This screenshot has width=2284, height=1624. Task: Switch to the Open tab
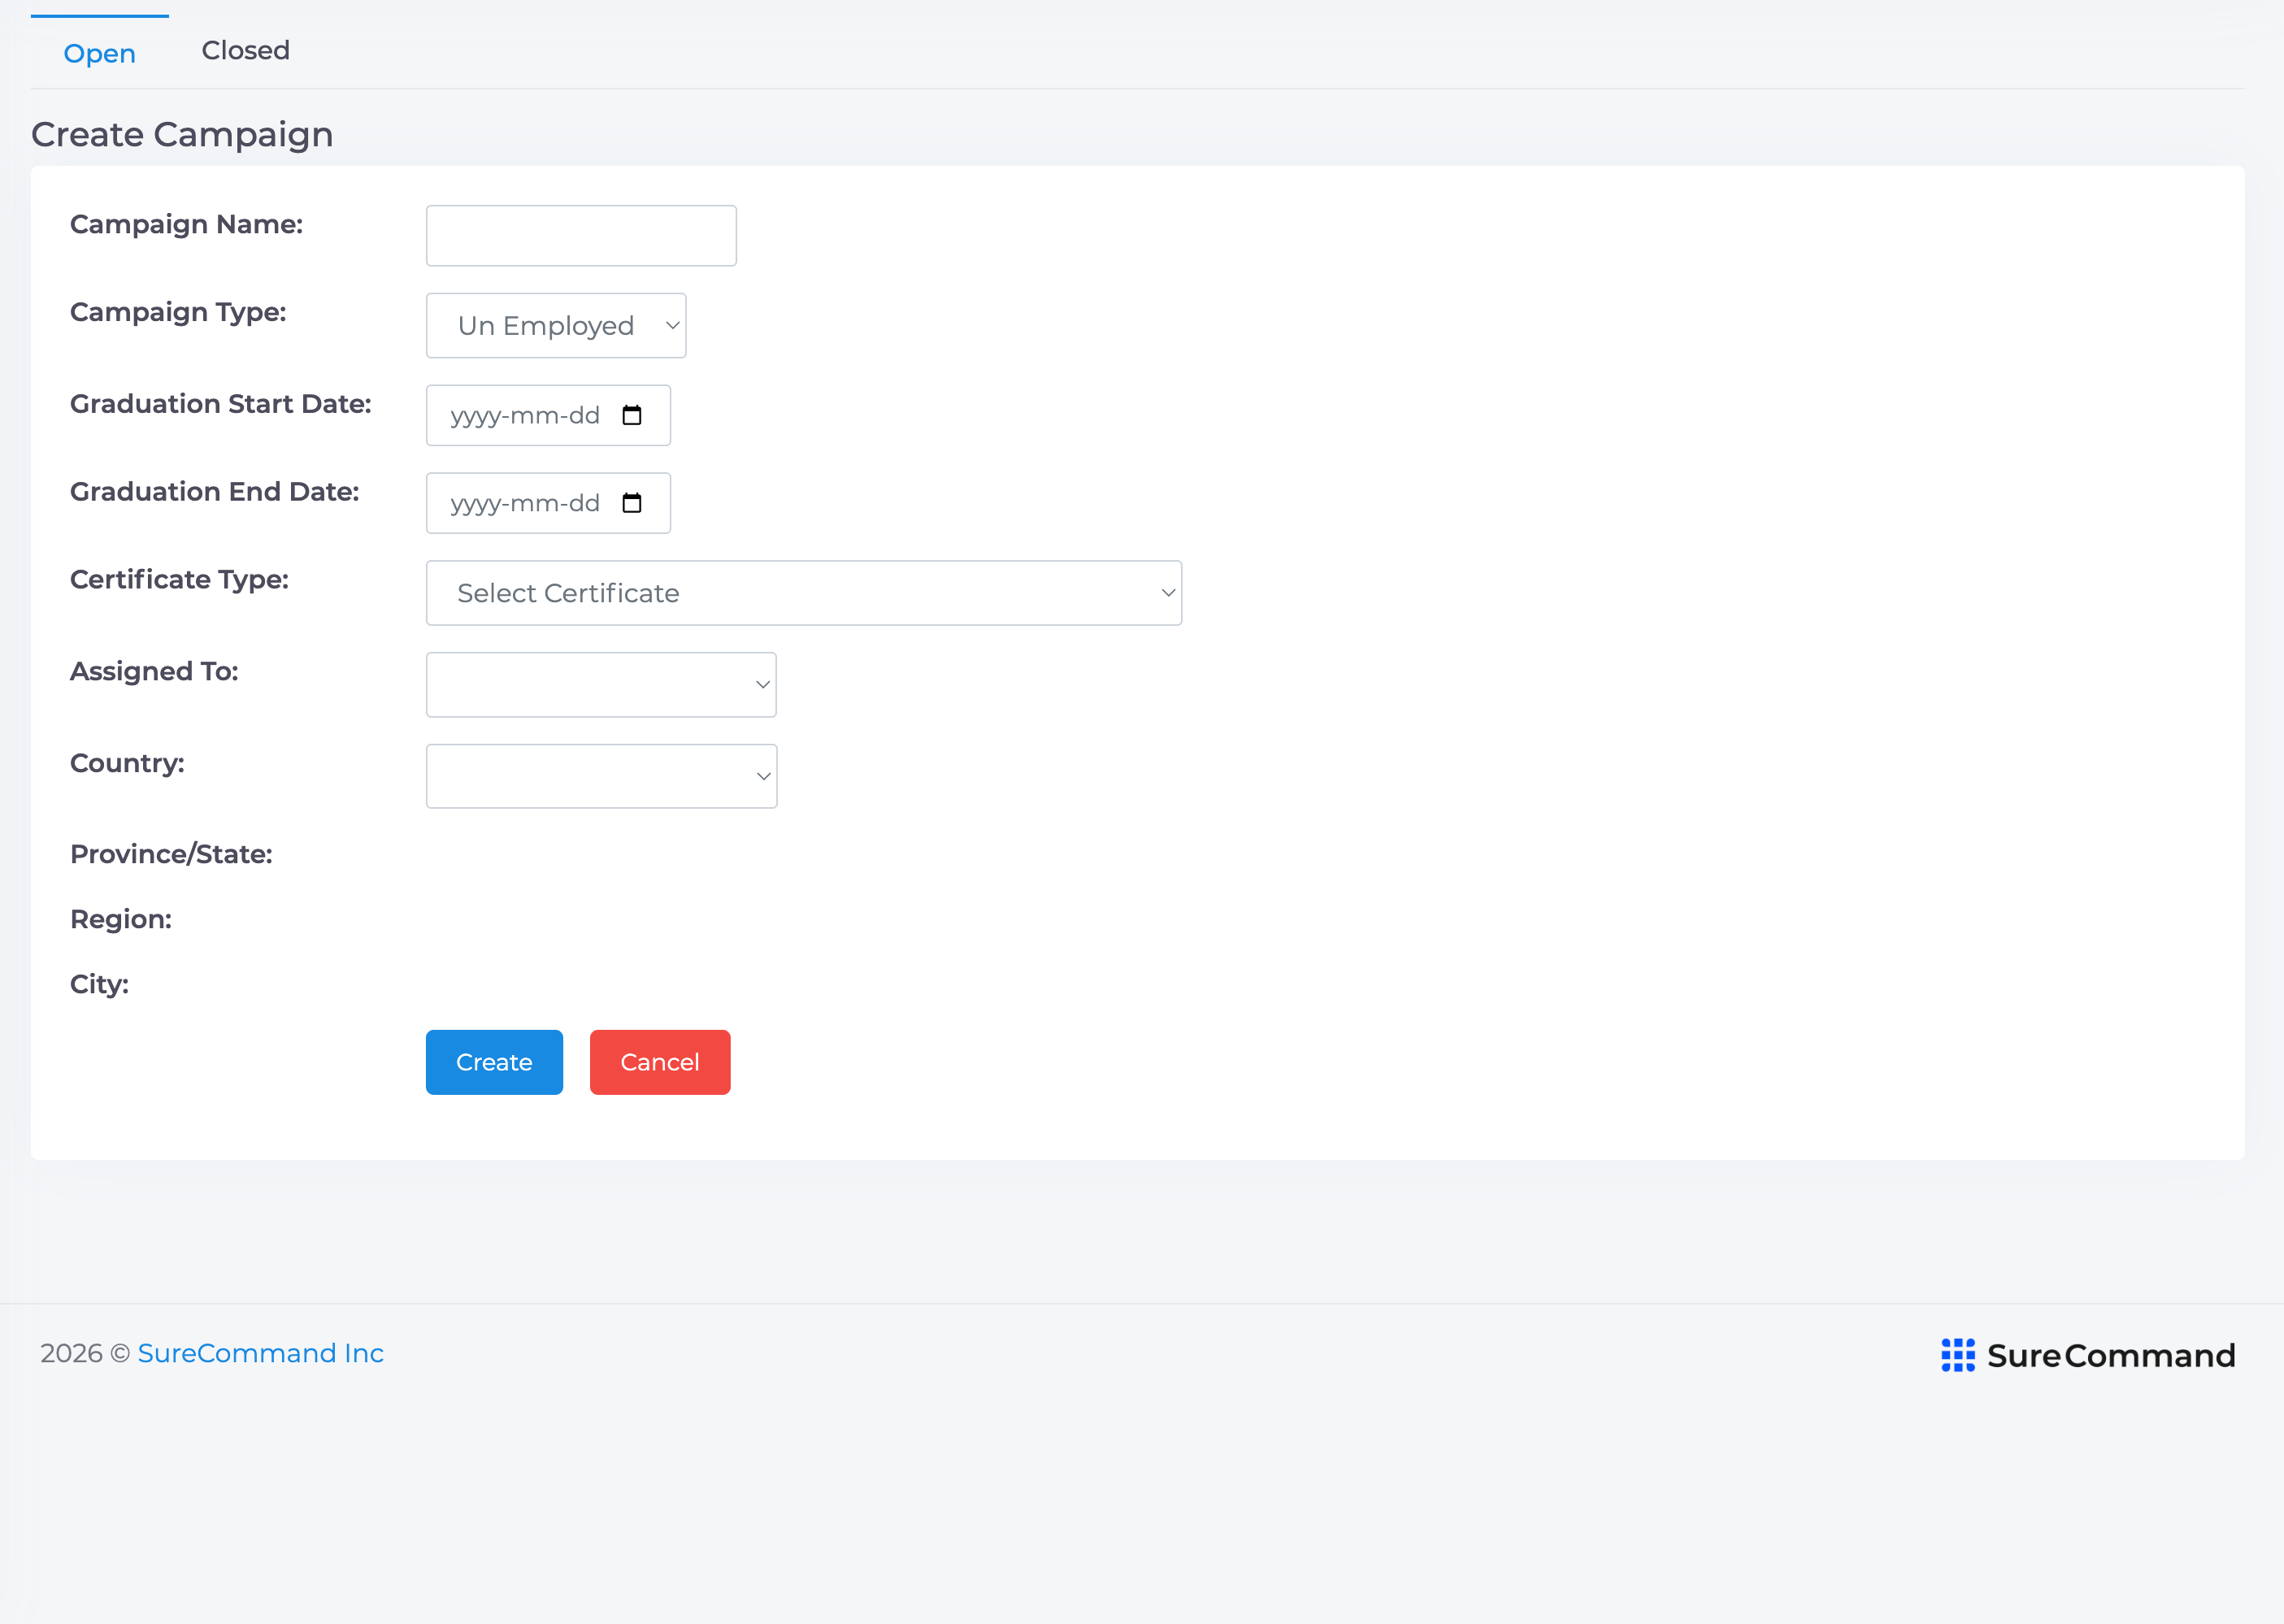[99, 53]
